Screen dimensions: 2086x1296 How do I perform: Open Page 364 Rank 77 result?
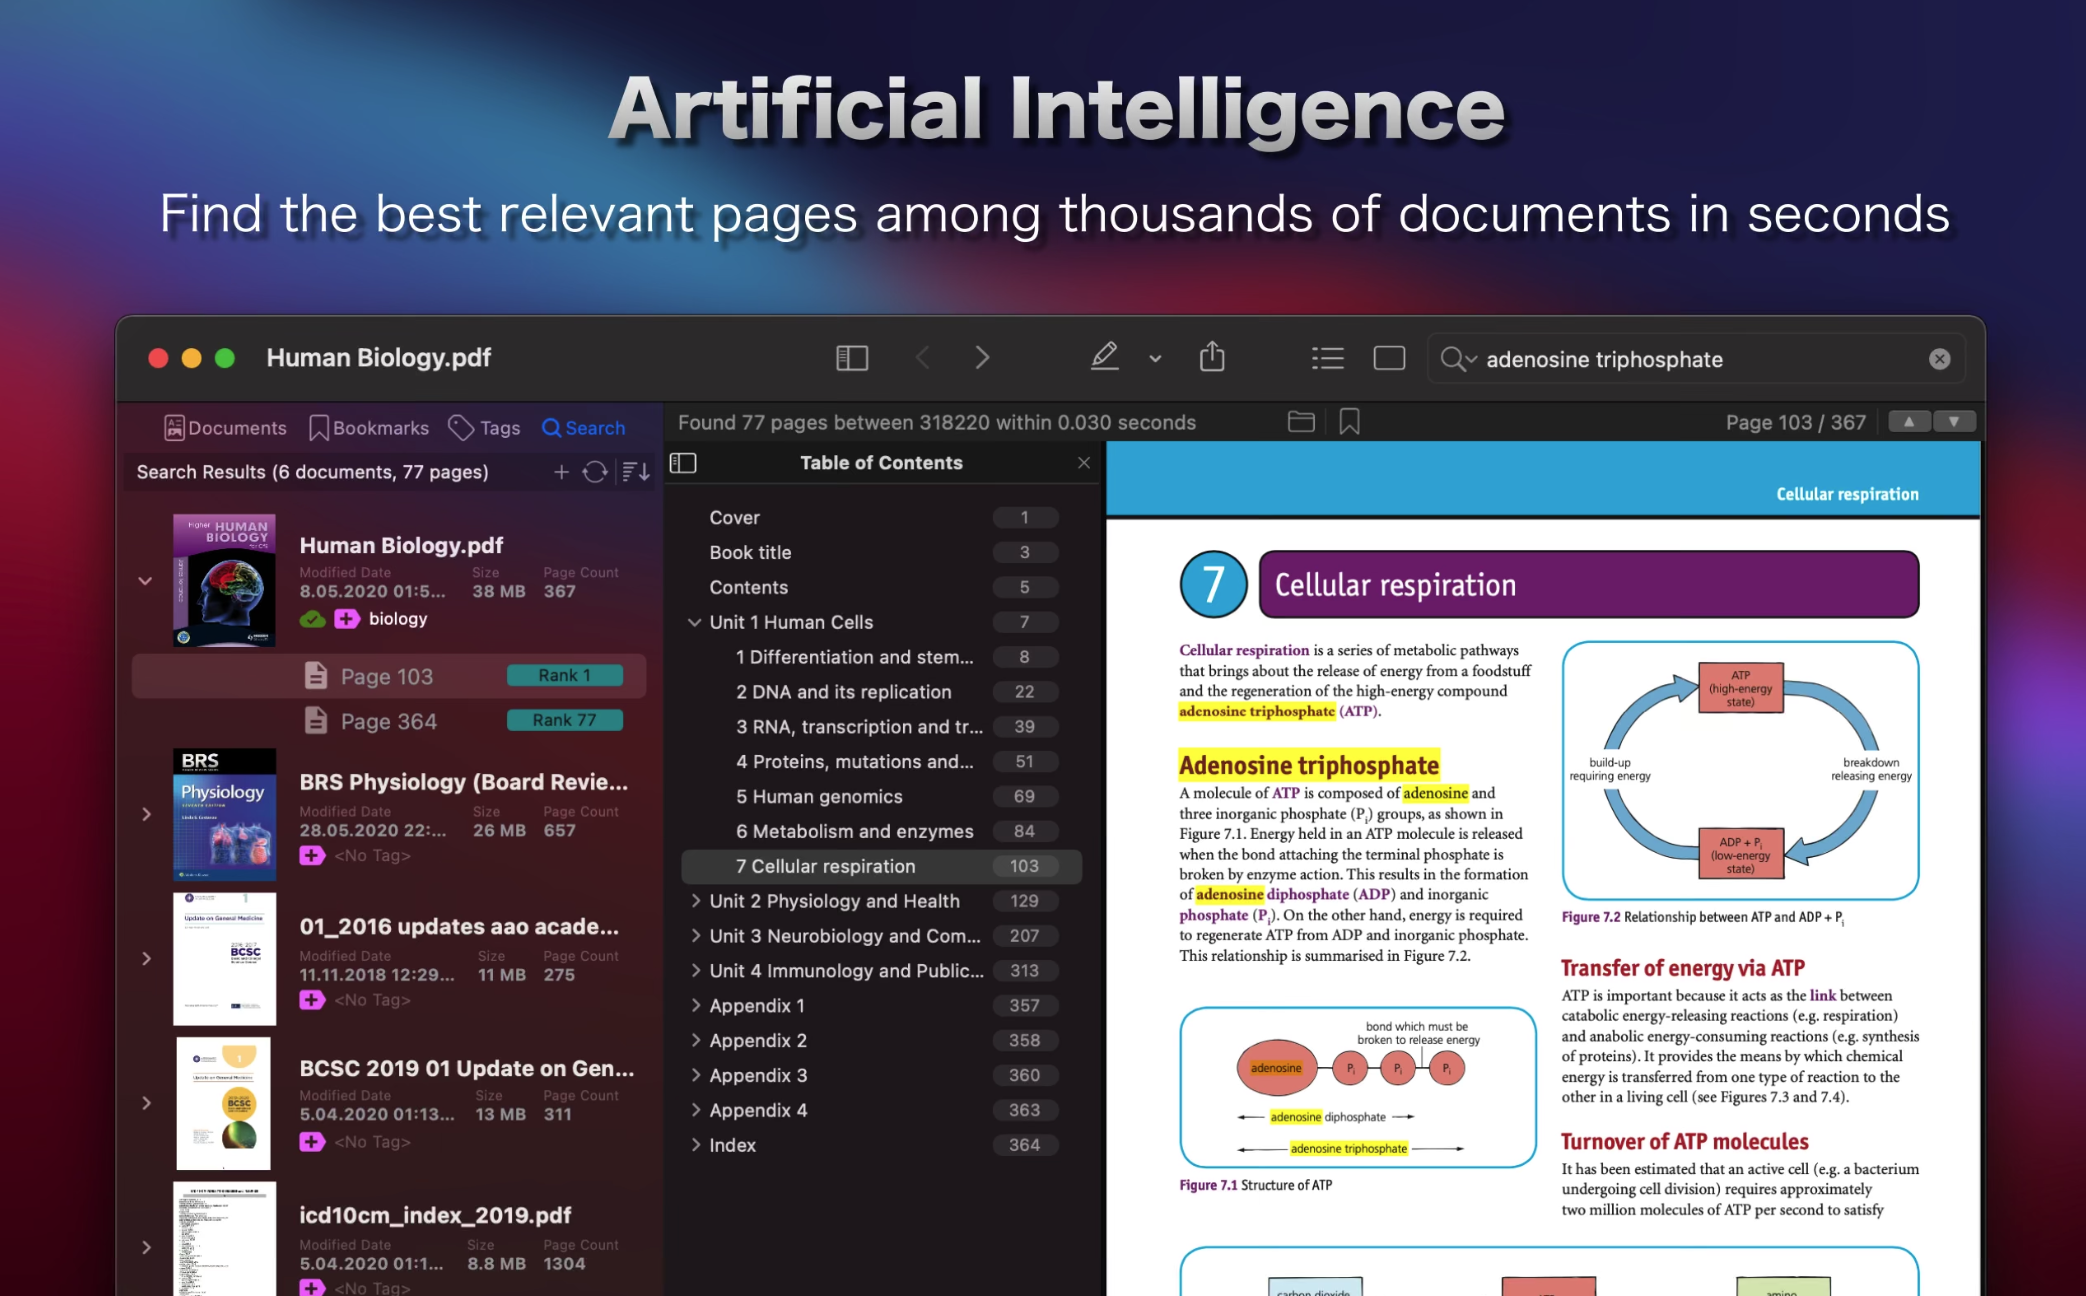coord(390,721)
